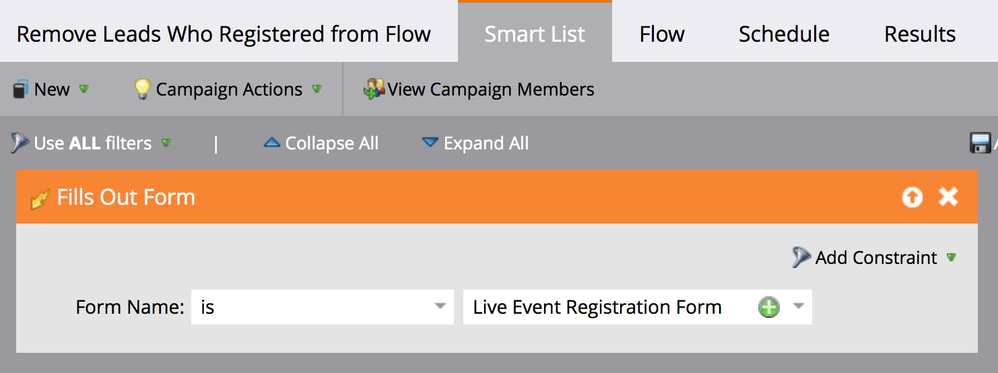Remove the Fills Out Form trigger
998x373 pixels.
(948, 197)
